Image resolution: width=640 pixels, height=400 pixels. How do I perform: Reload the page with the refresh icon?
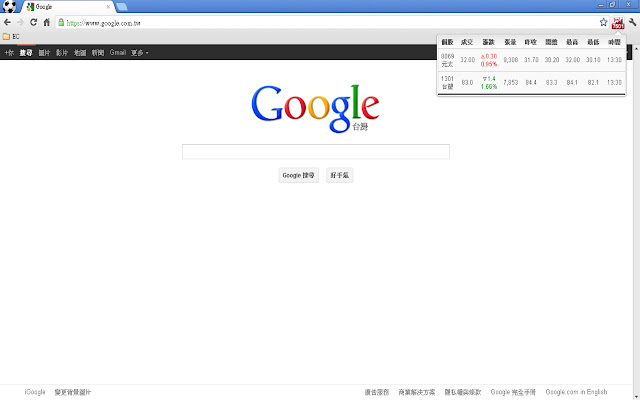pos(33,22)
